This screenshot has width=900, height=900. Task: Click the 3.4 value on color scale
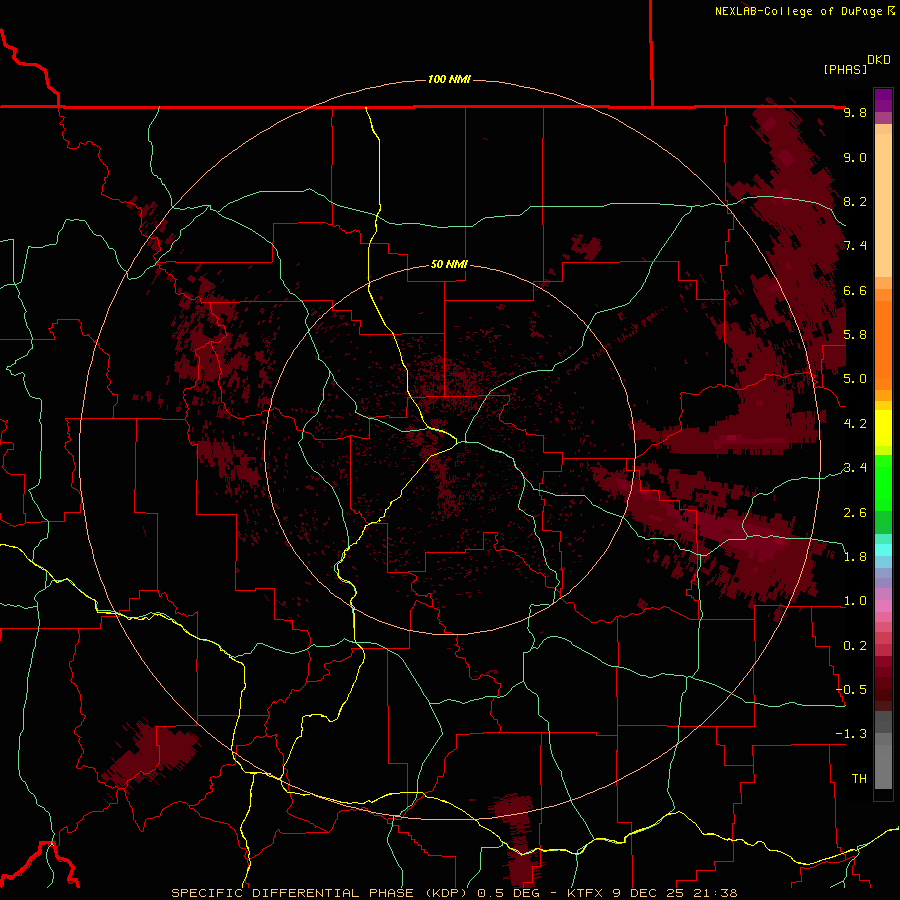(x=855, y=468)
